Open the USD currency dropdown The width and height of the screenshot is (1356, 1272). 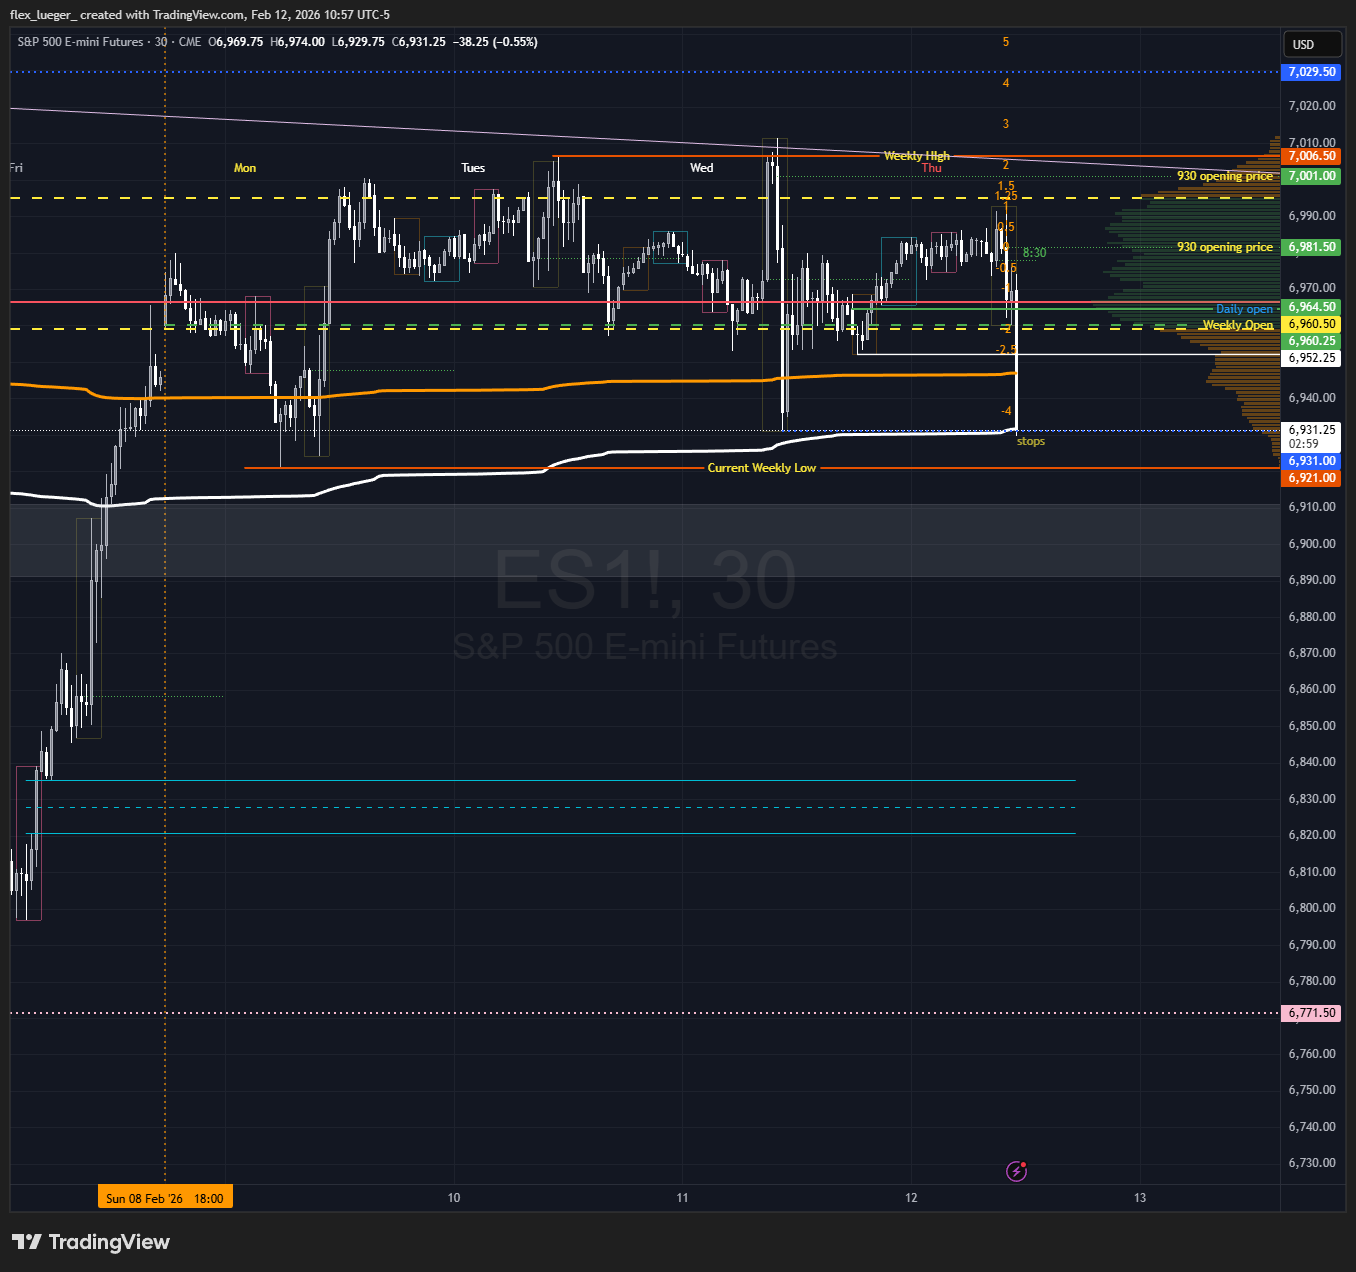coord(1310,44)
